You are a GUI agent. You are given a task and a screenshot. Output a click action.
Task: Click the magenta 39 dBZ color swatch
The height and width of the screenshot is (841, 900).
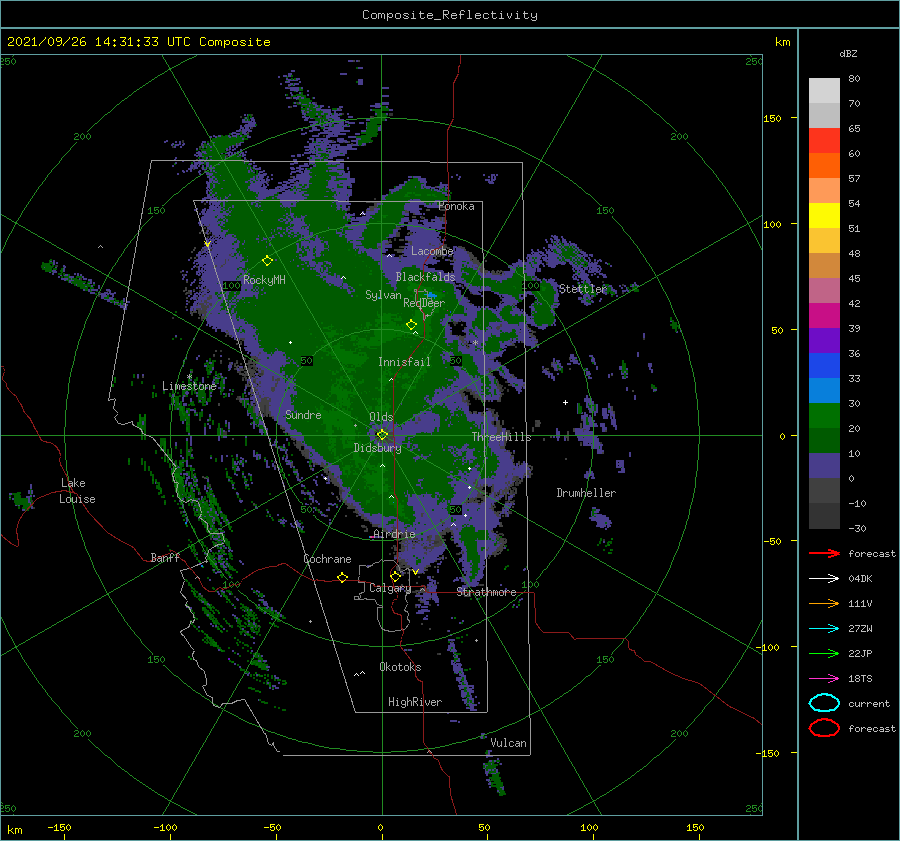point(824,316)
